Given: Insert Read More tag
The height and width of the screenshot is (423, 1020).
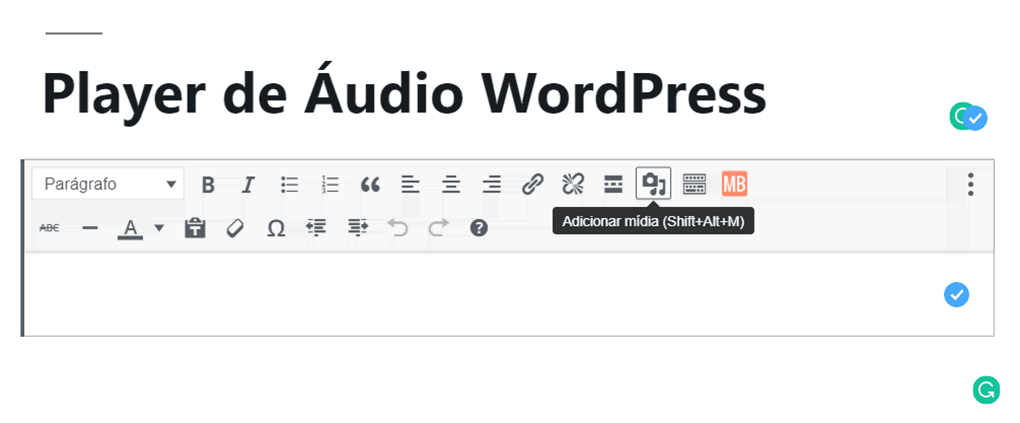Looking at the screenshot, I should (613, 185).
